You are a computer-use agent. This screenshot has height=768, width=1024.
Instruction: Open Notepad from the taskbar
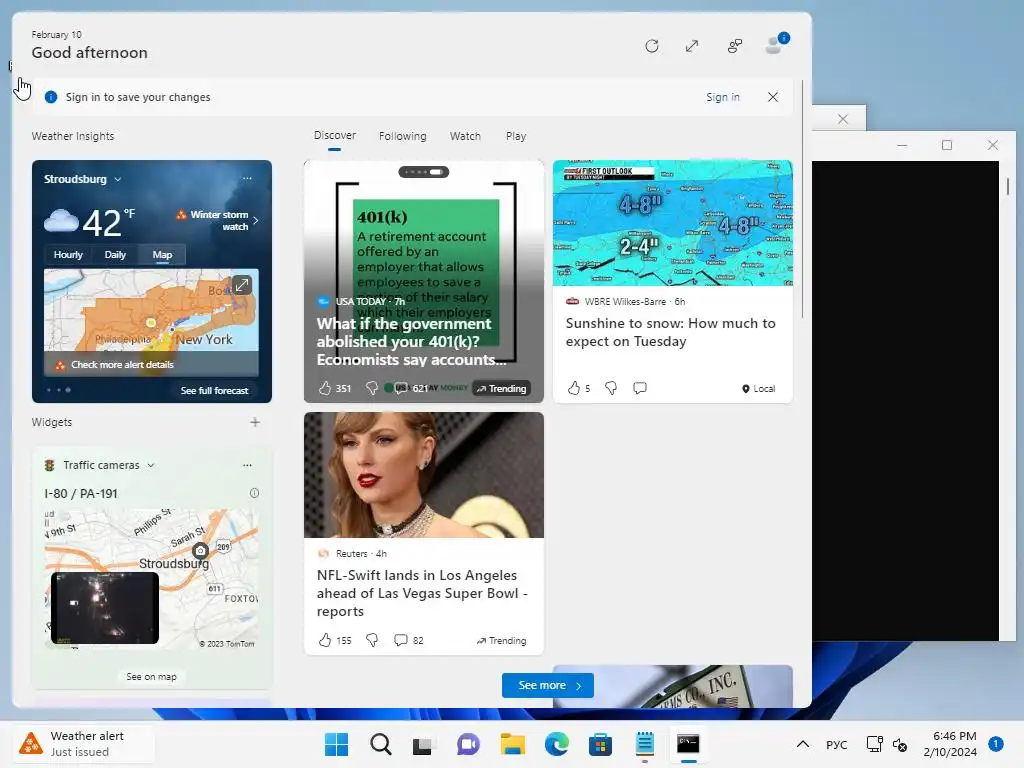coord(645,744)
